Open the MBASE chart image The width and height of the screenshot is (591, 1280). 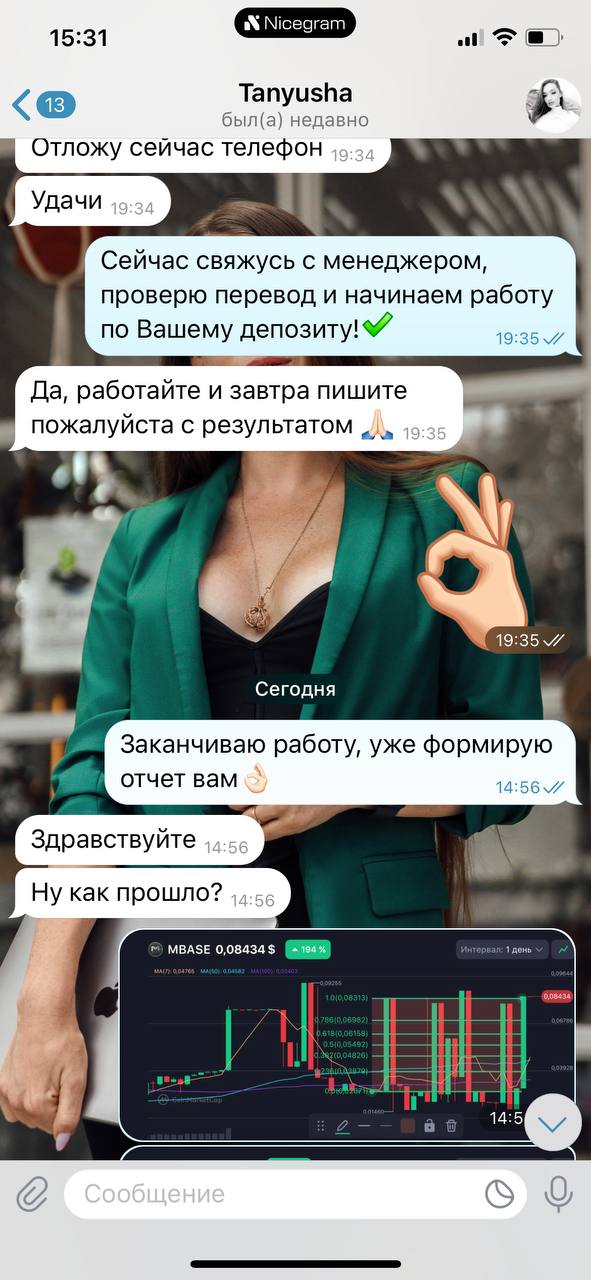(x=350, y=1036)
